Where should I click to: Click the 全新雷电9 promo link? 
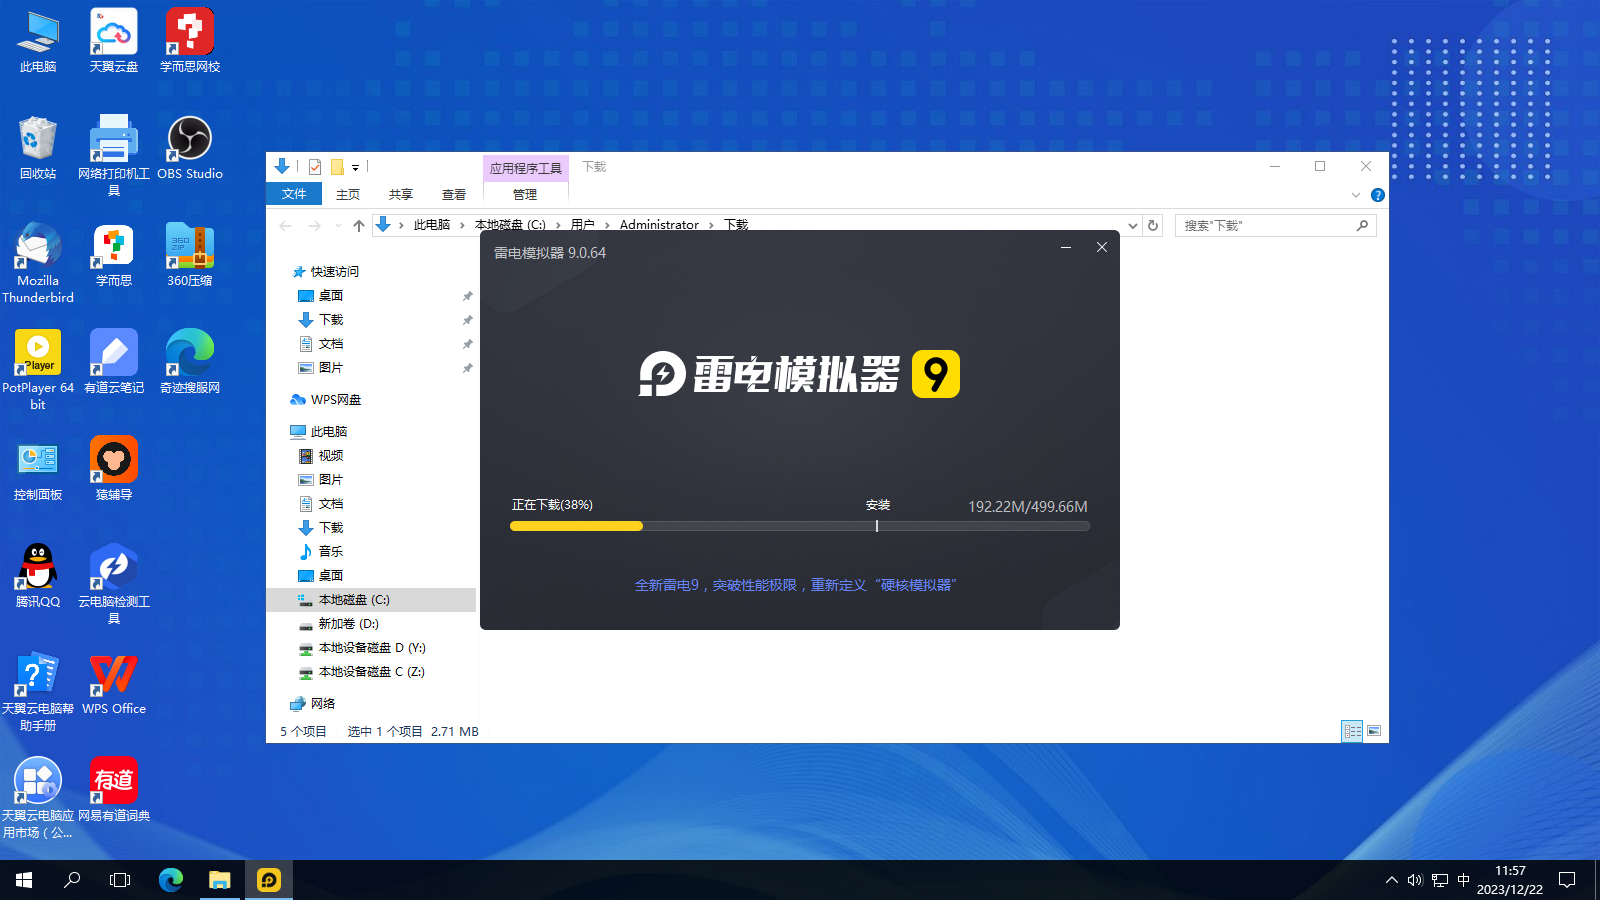[796, 585]
